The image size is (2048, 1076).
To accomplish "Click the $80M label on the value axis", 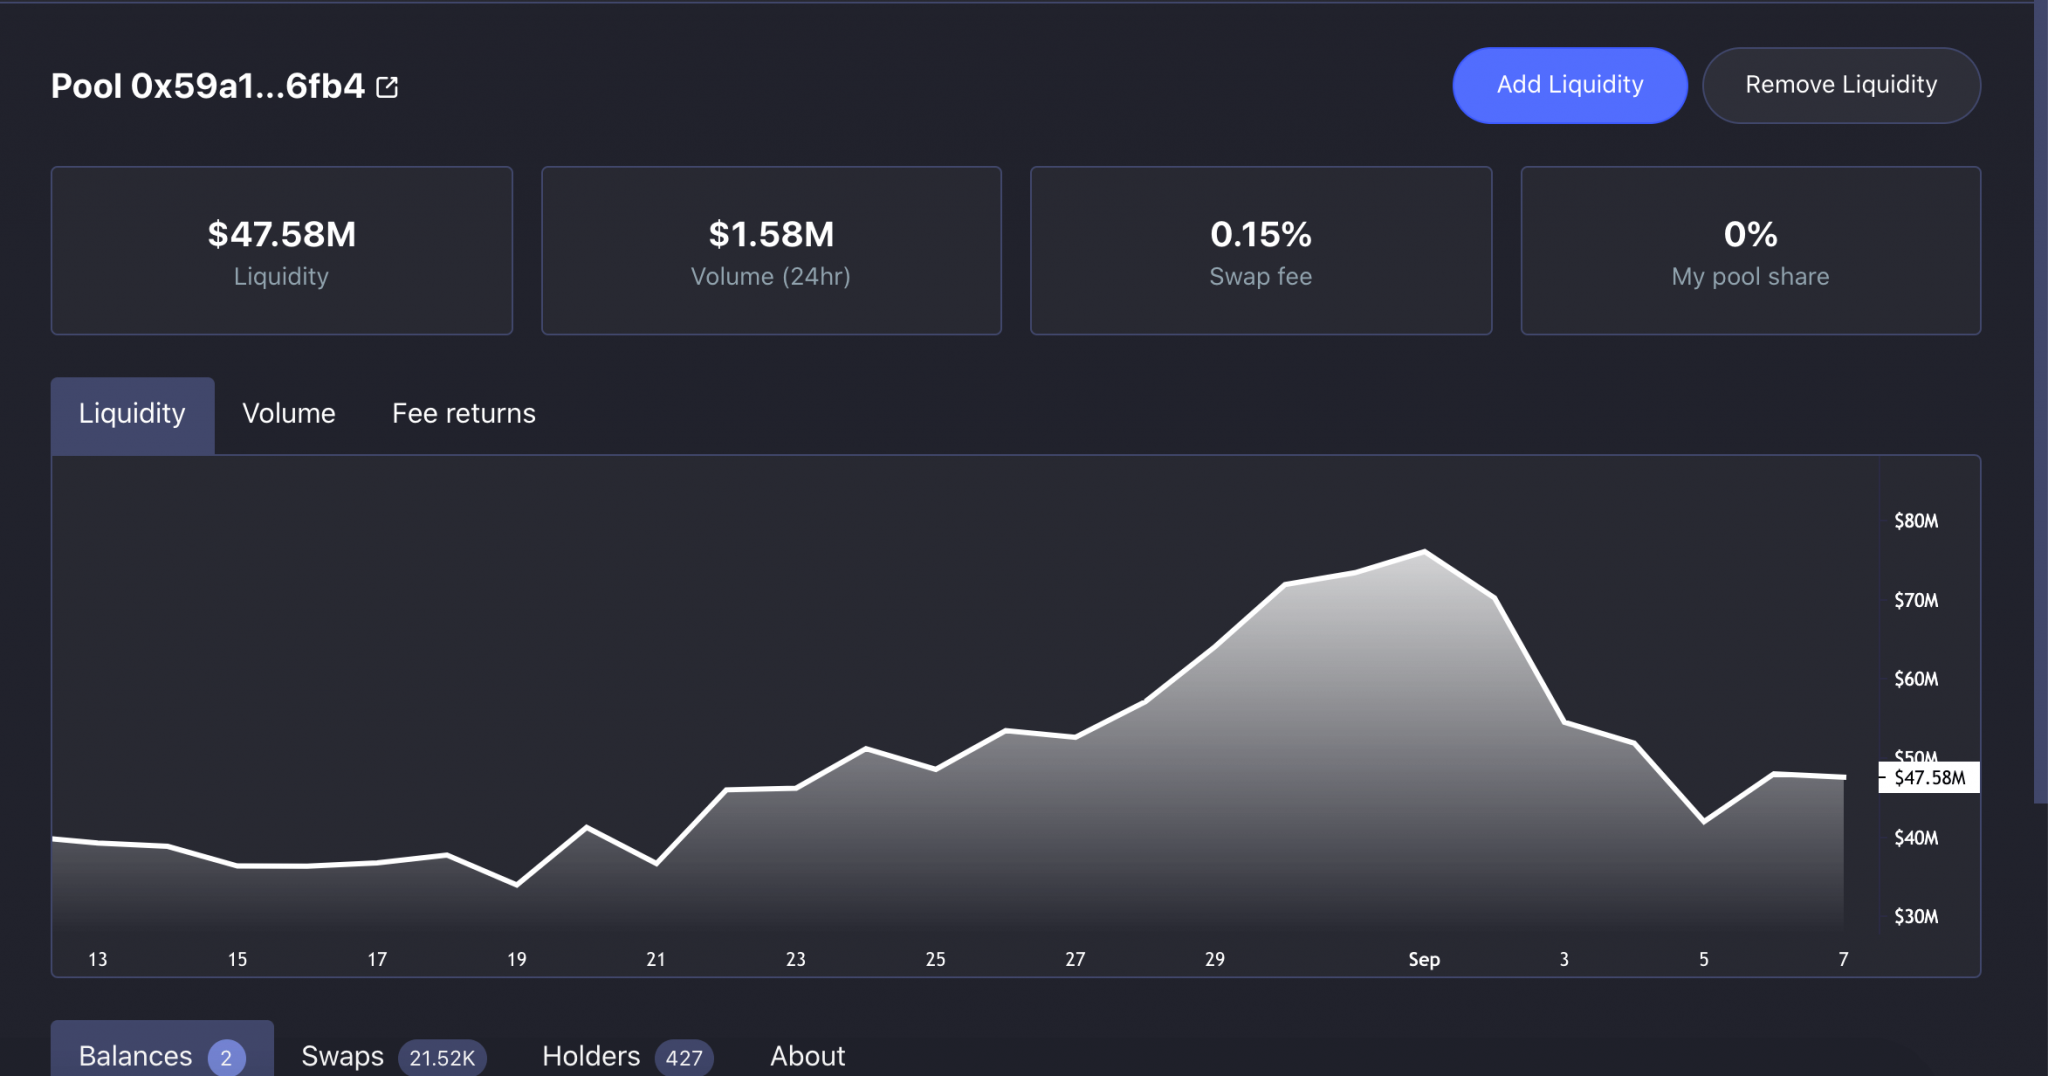I will 1916,521.
